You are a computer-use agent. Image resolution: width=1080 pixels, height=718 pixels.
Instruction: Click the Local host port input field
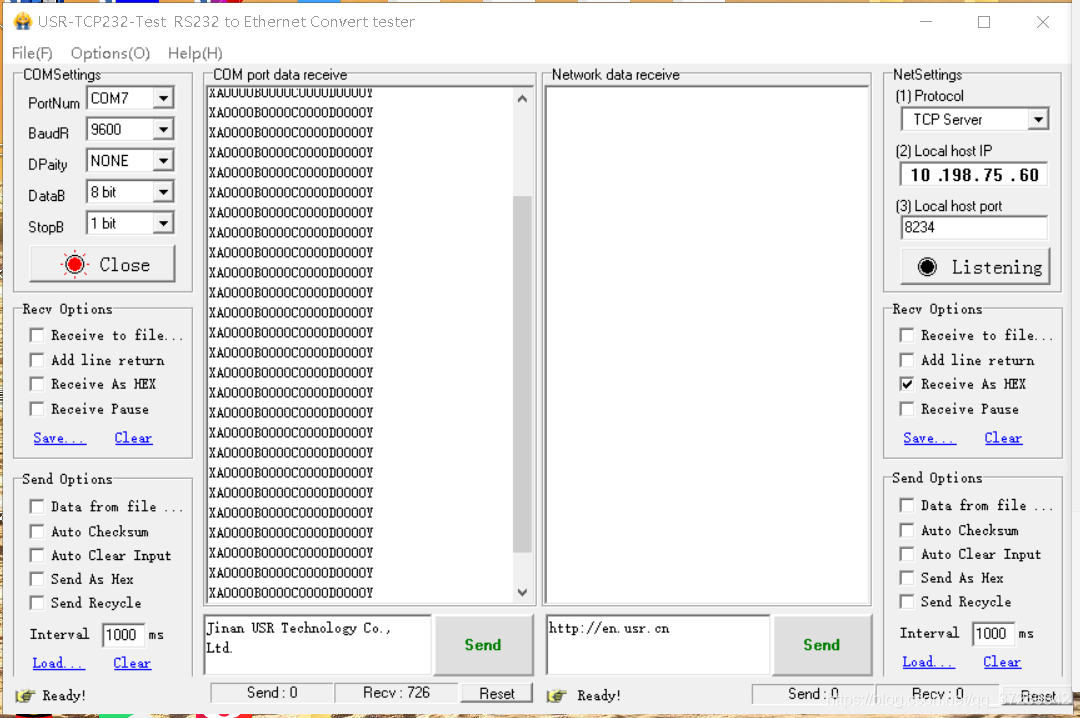(973, 227)
